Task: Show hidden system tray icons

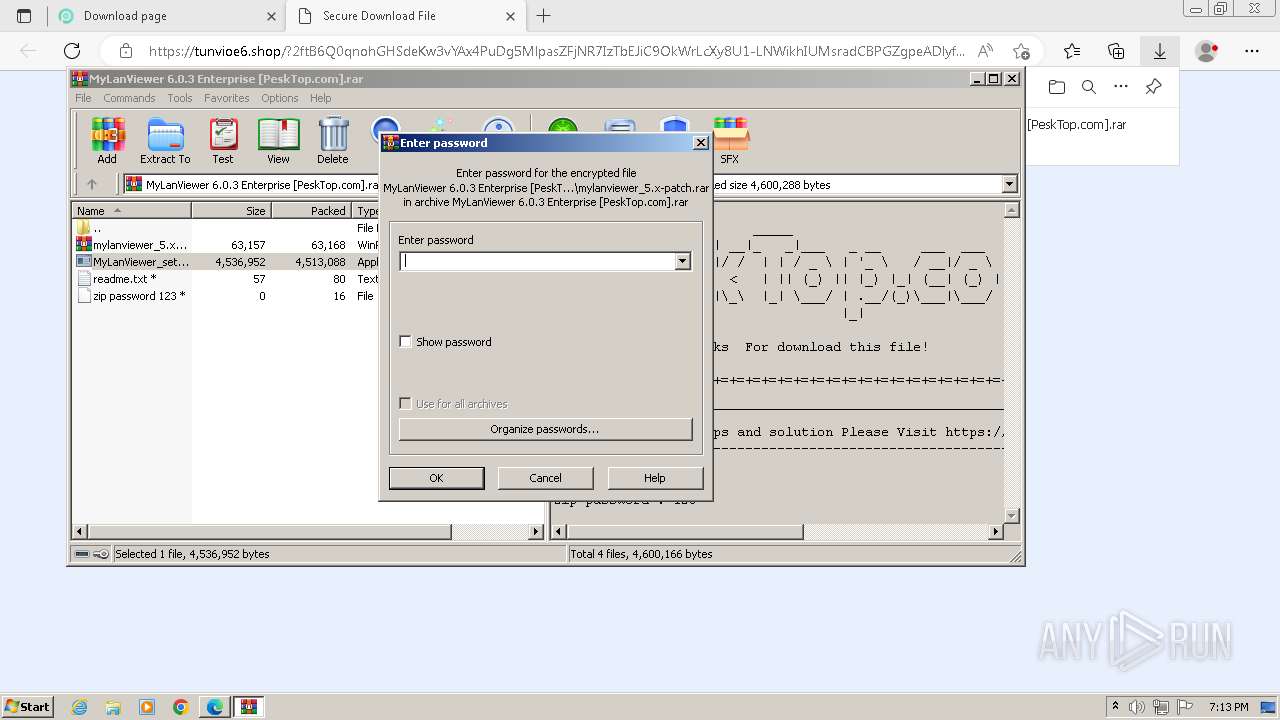Action: click(x=1114, y=707)
